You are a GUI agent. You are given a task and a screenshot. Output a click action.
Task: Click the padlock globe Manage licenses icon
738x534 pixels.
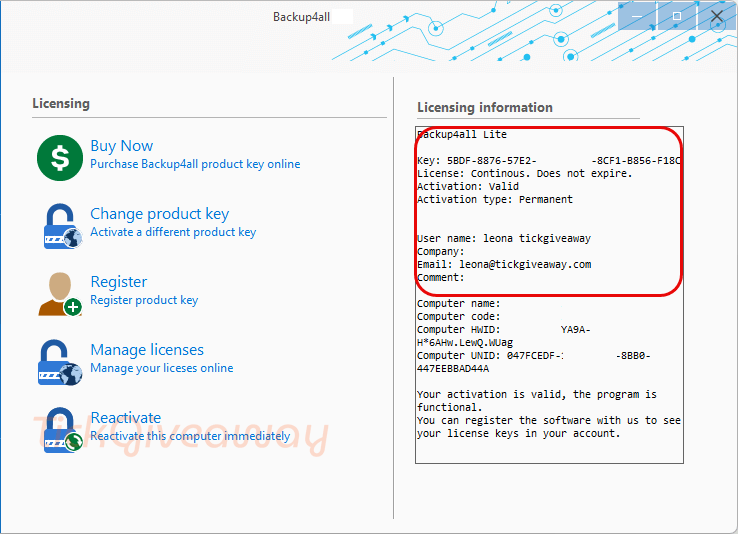[60, 362]
